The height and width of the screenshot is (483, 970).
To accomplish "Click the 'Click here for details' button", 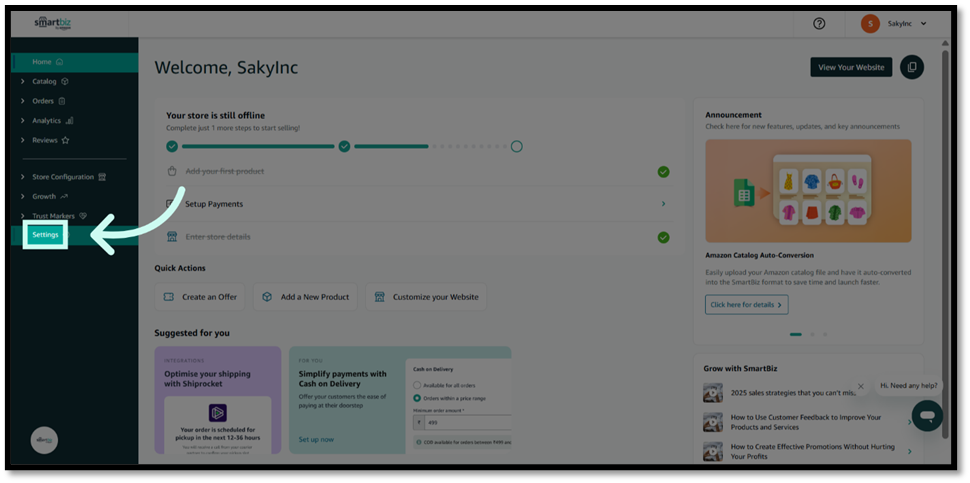I will [746, 304].
